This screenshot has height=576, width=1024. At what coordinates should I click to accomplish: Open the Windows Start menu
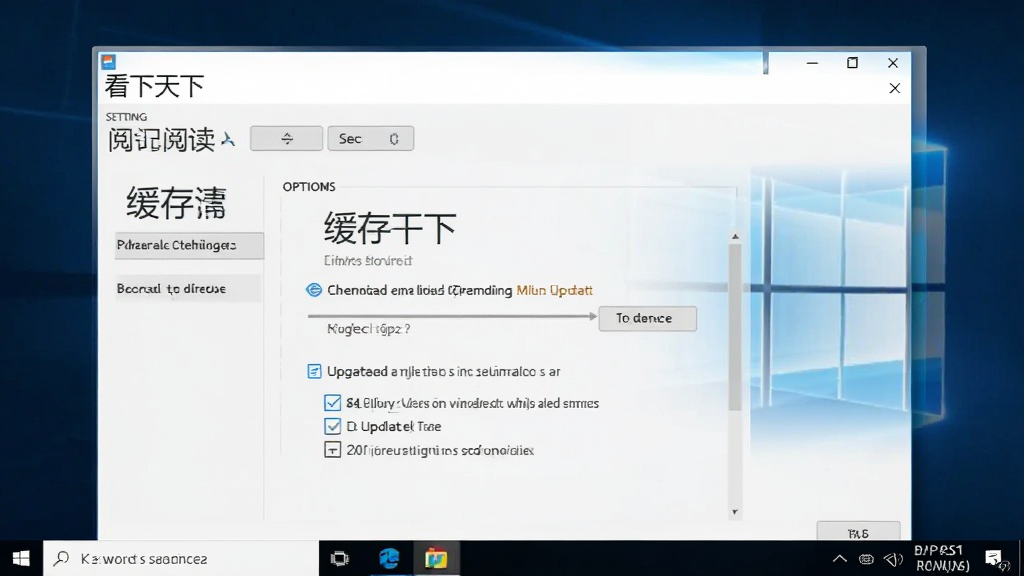click(x=21, y=558)
